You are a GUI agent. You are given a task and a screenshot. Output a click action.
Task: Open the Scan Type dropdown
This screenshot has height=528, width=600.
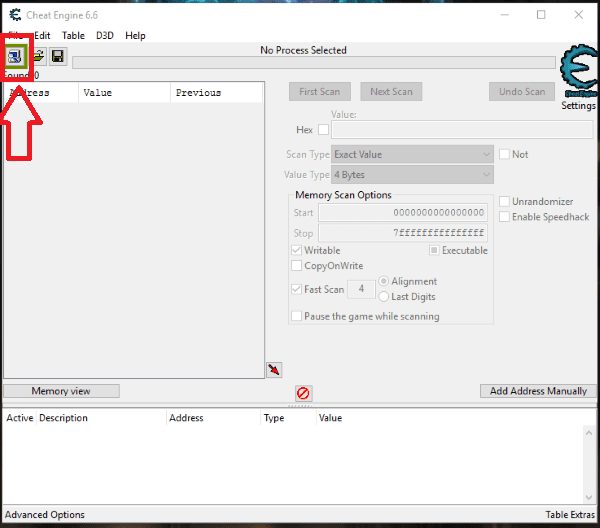tap(412, 154)
